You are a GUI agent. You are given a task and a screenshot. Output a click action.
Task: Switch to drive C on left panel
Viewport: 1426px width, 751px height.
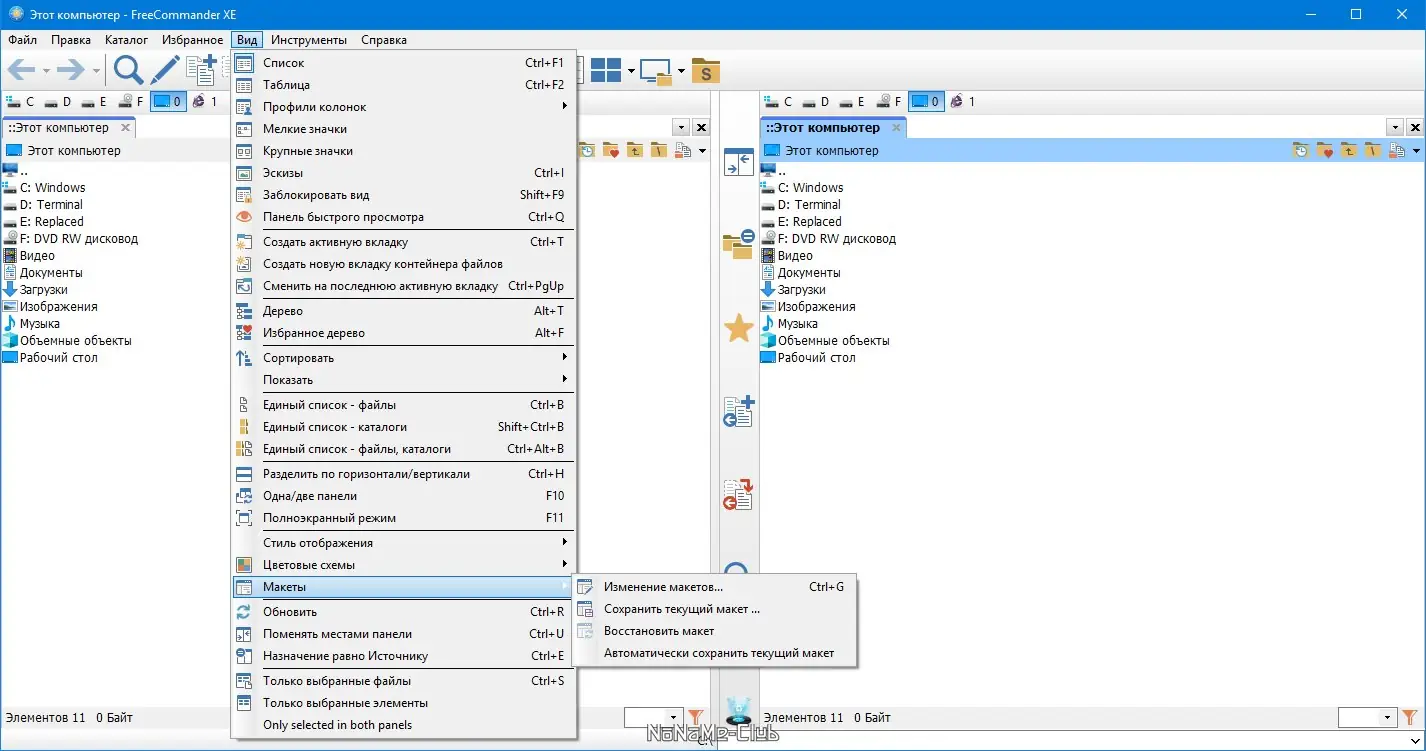click(x=22, y=101)
